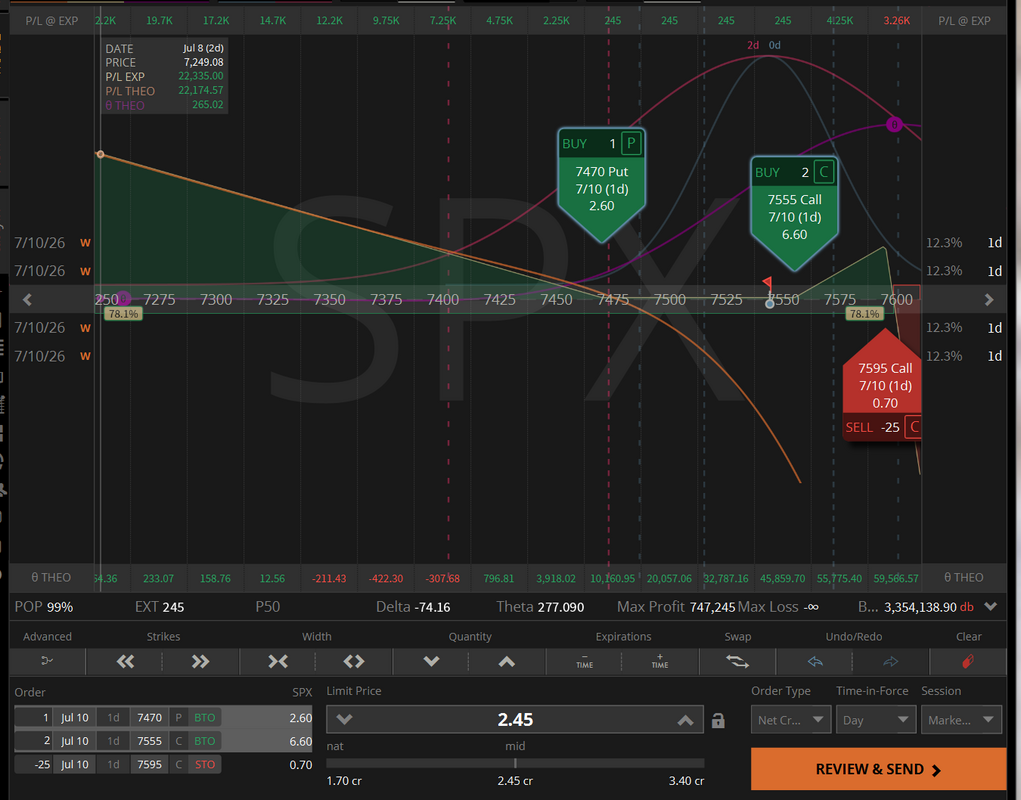Open the Session dropdown
This screenshot has width=1021, height=800.
point(961,720)
